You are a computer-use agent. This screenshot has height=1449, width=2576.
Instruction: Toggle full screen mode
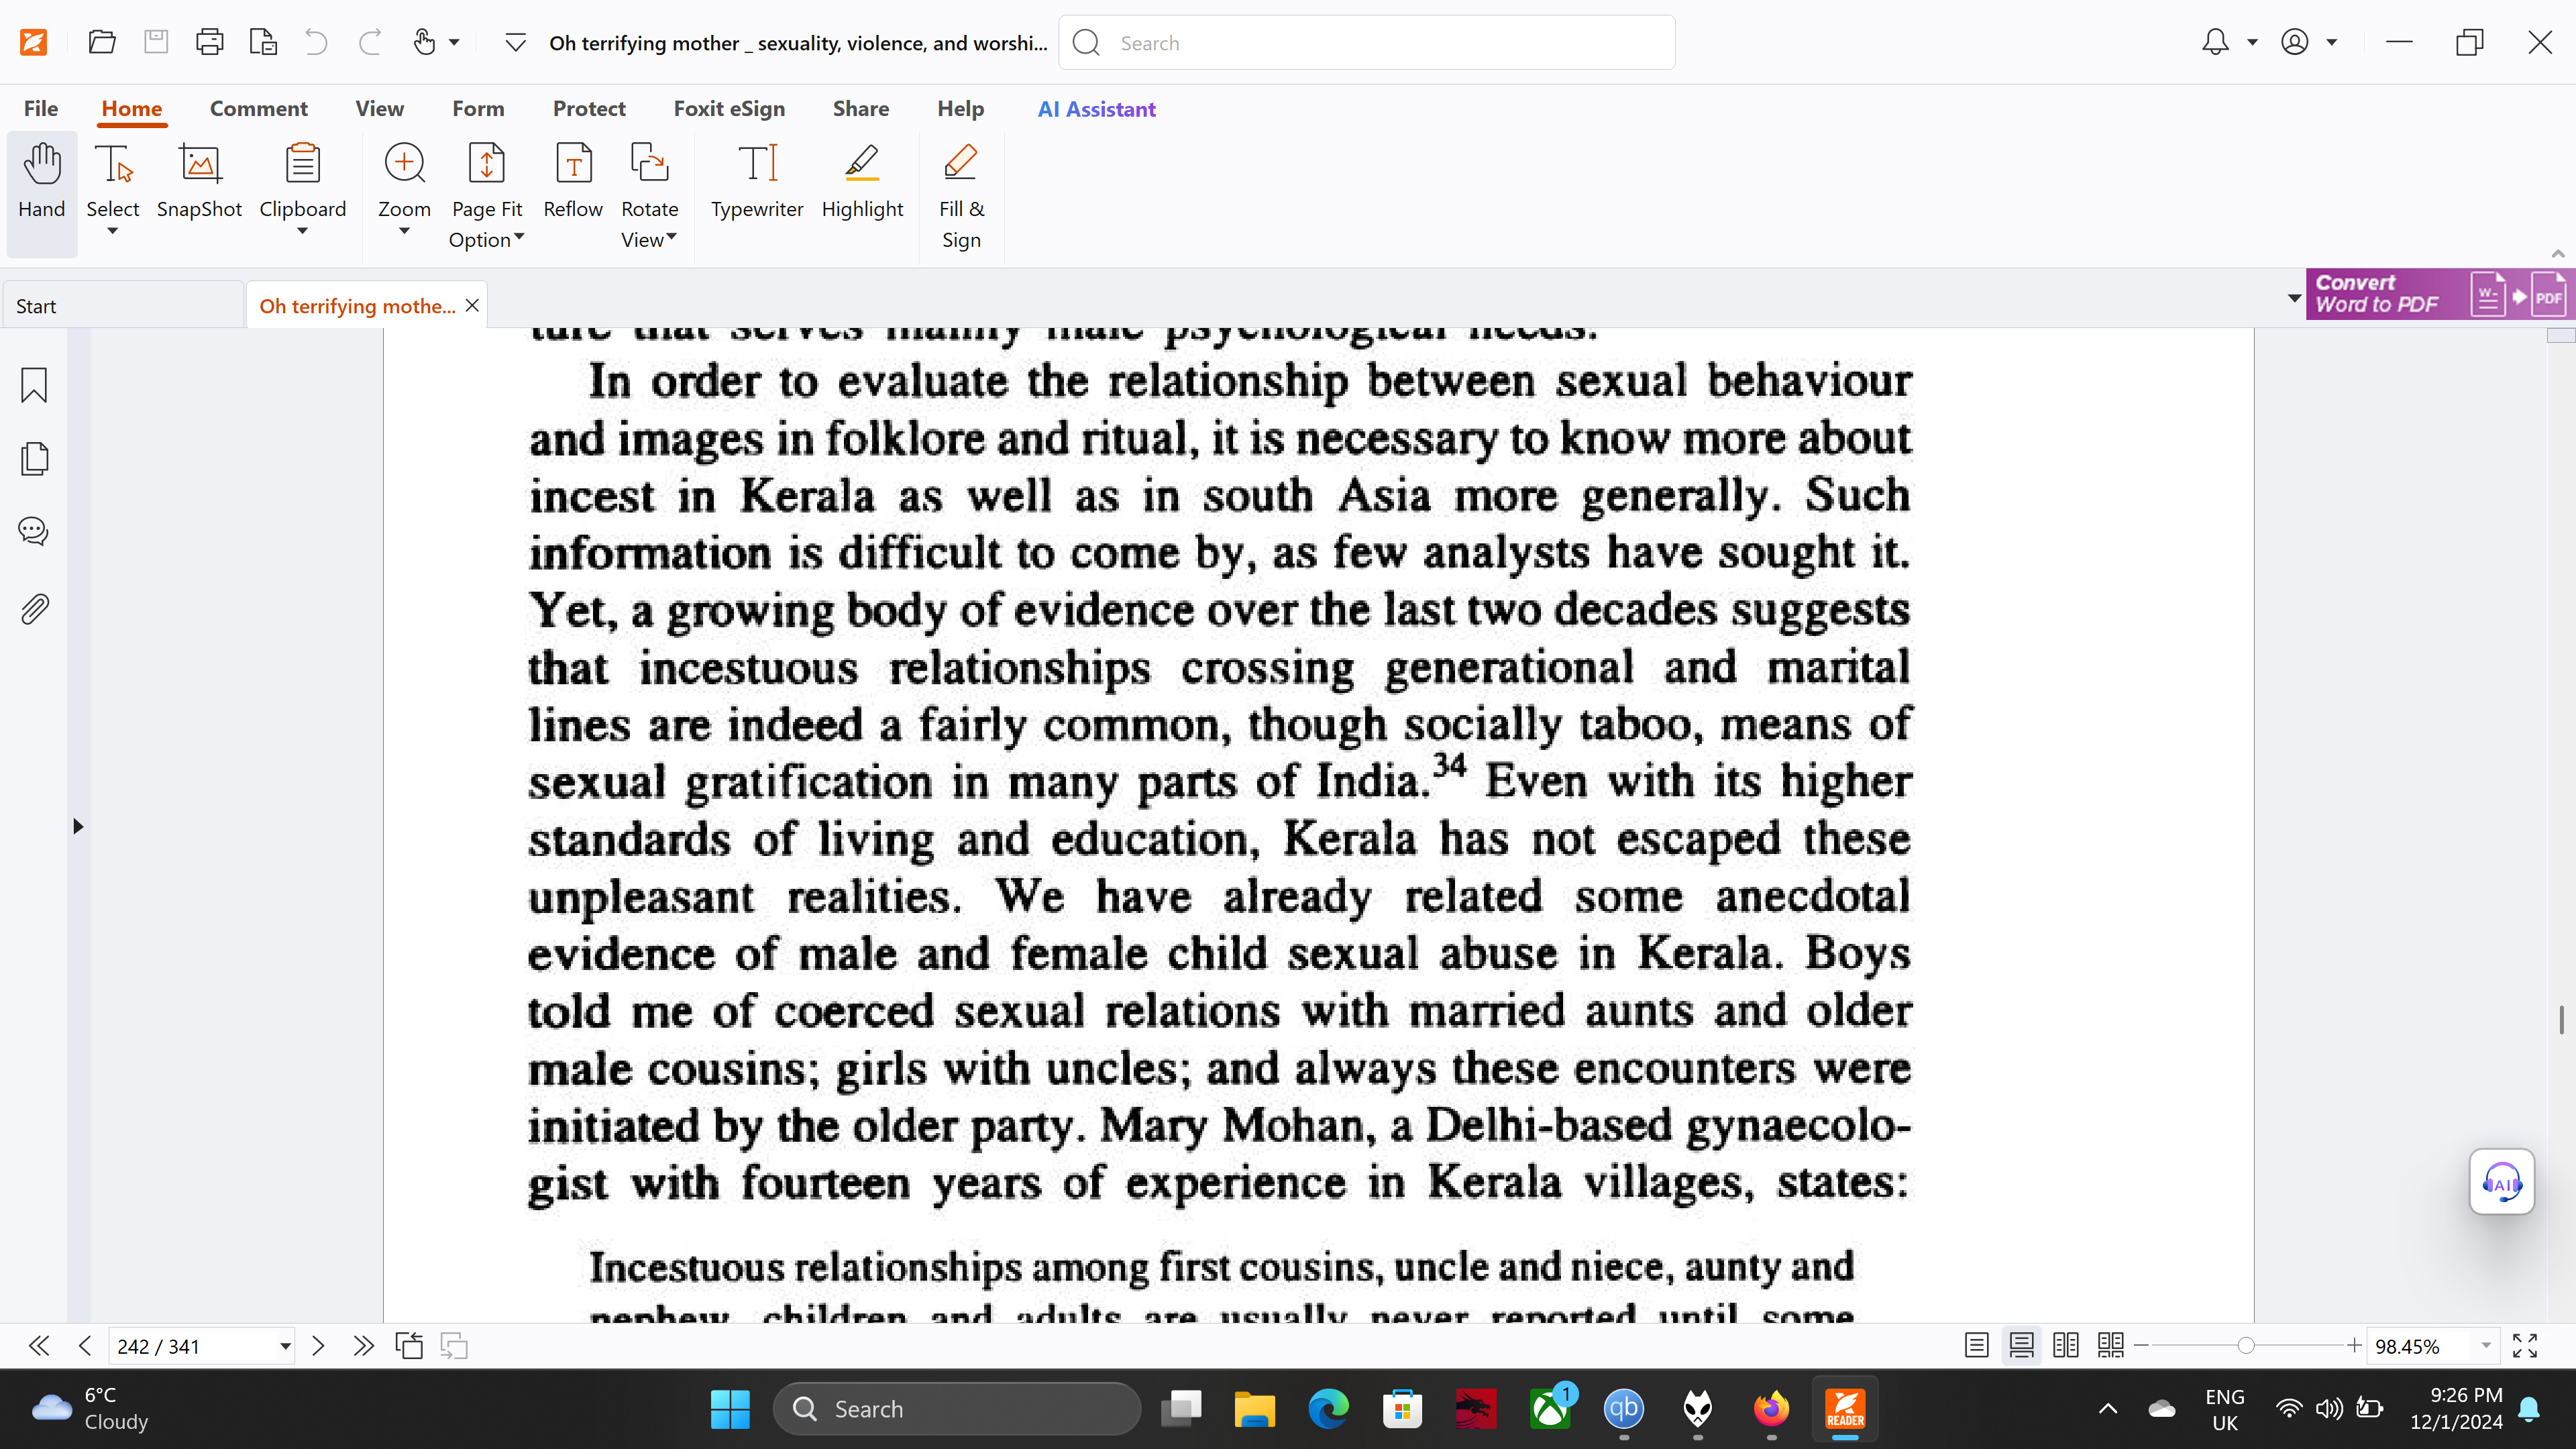(2525, 1346)
